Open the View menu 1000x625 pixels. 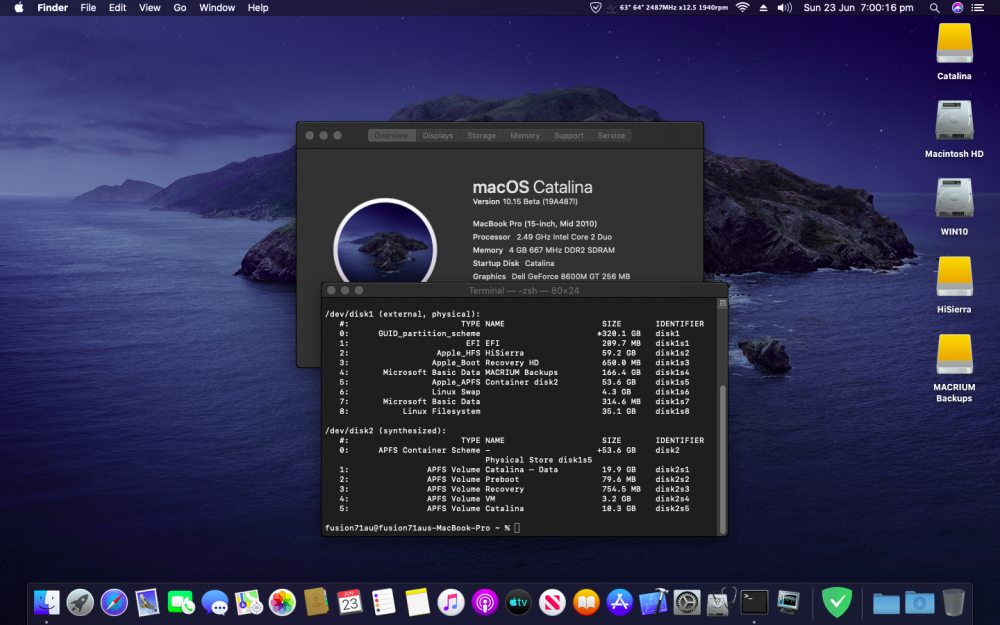pyautogui.click(x=150, y=8)
